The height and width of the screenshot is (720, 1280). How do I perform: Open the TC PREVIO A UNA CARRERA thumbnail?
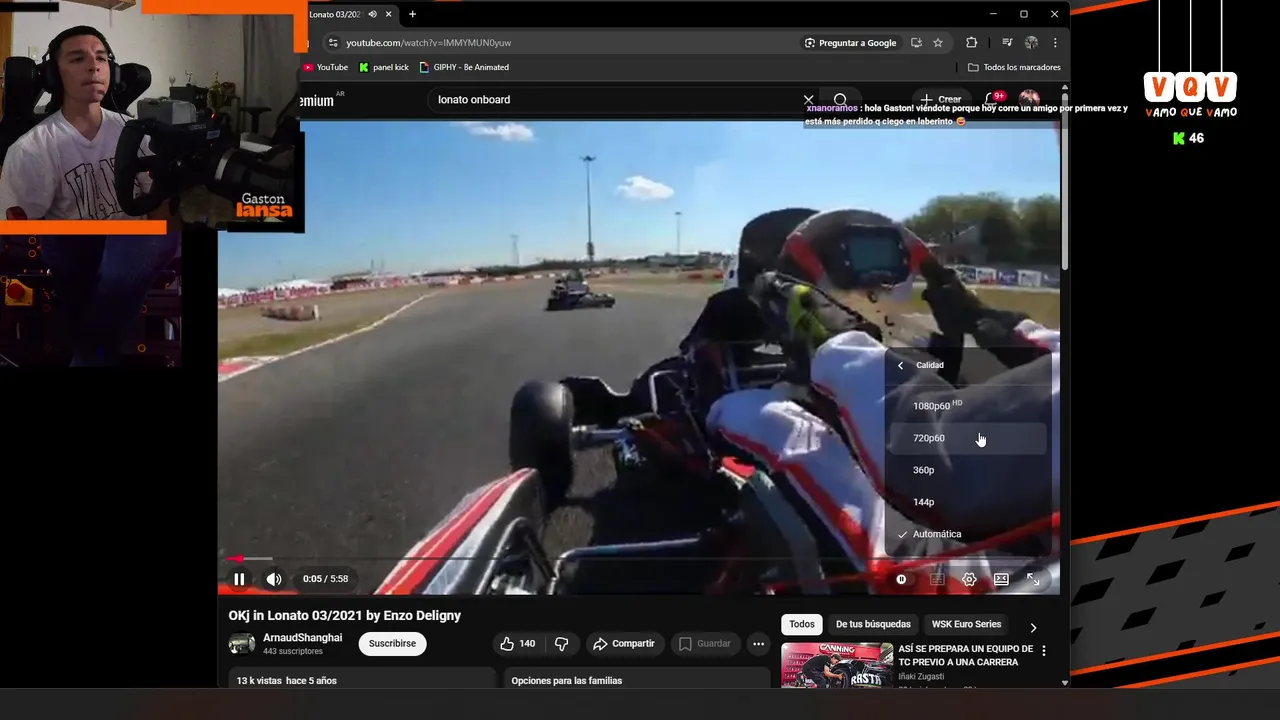837,666
